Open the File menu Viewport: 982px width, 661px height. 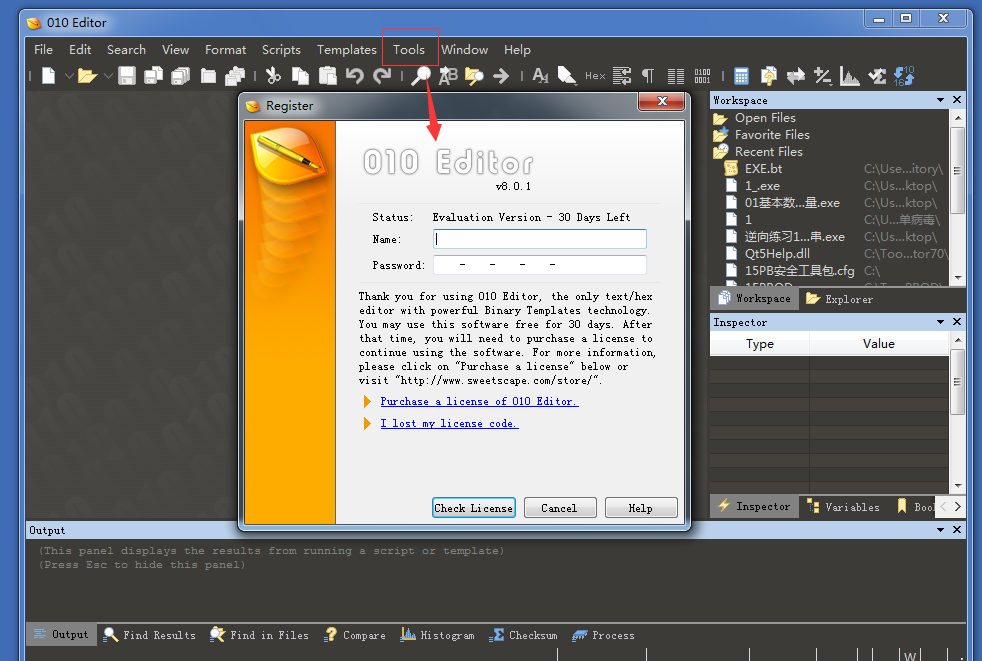pos(43,49)
